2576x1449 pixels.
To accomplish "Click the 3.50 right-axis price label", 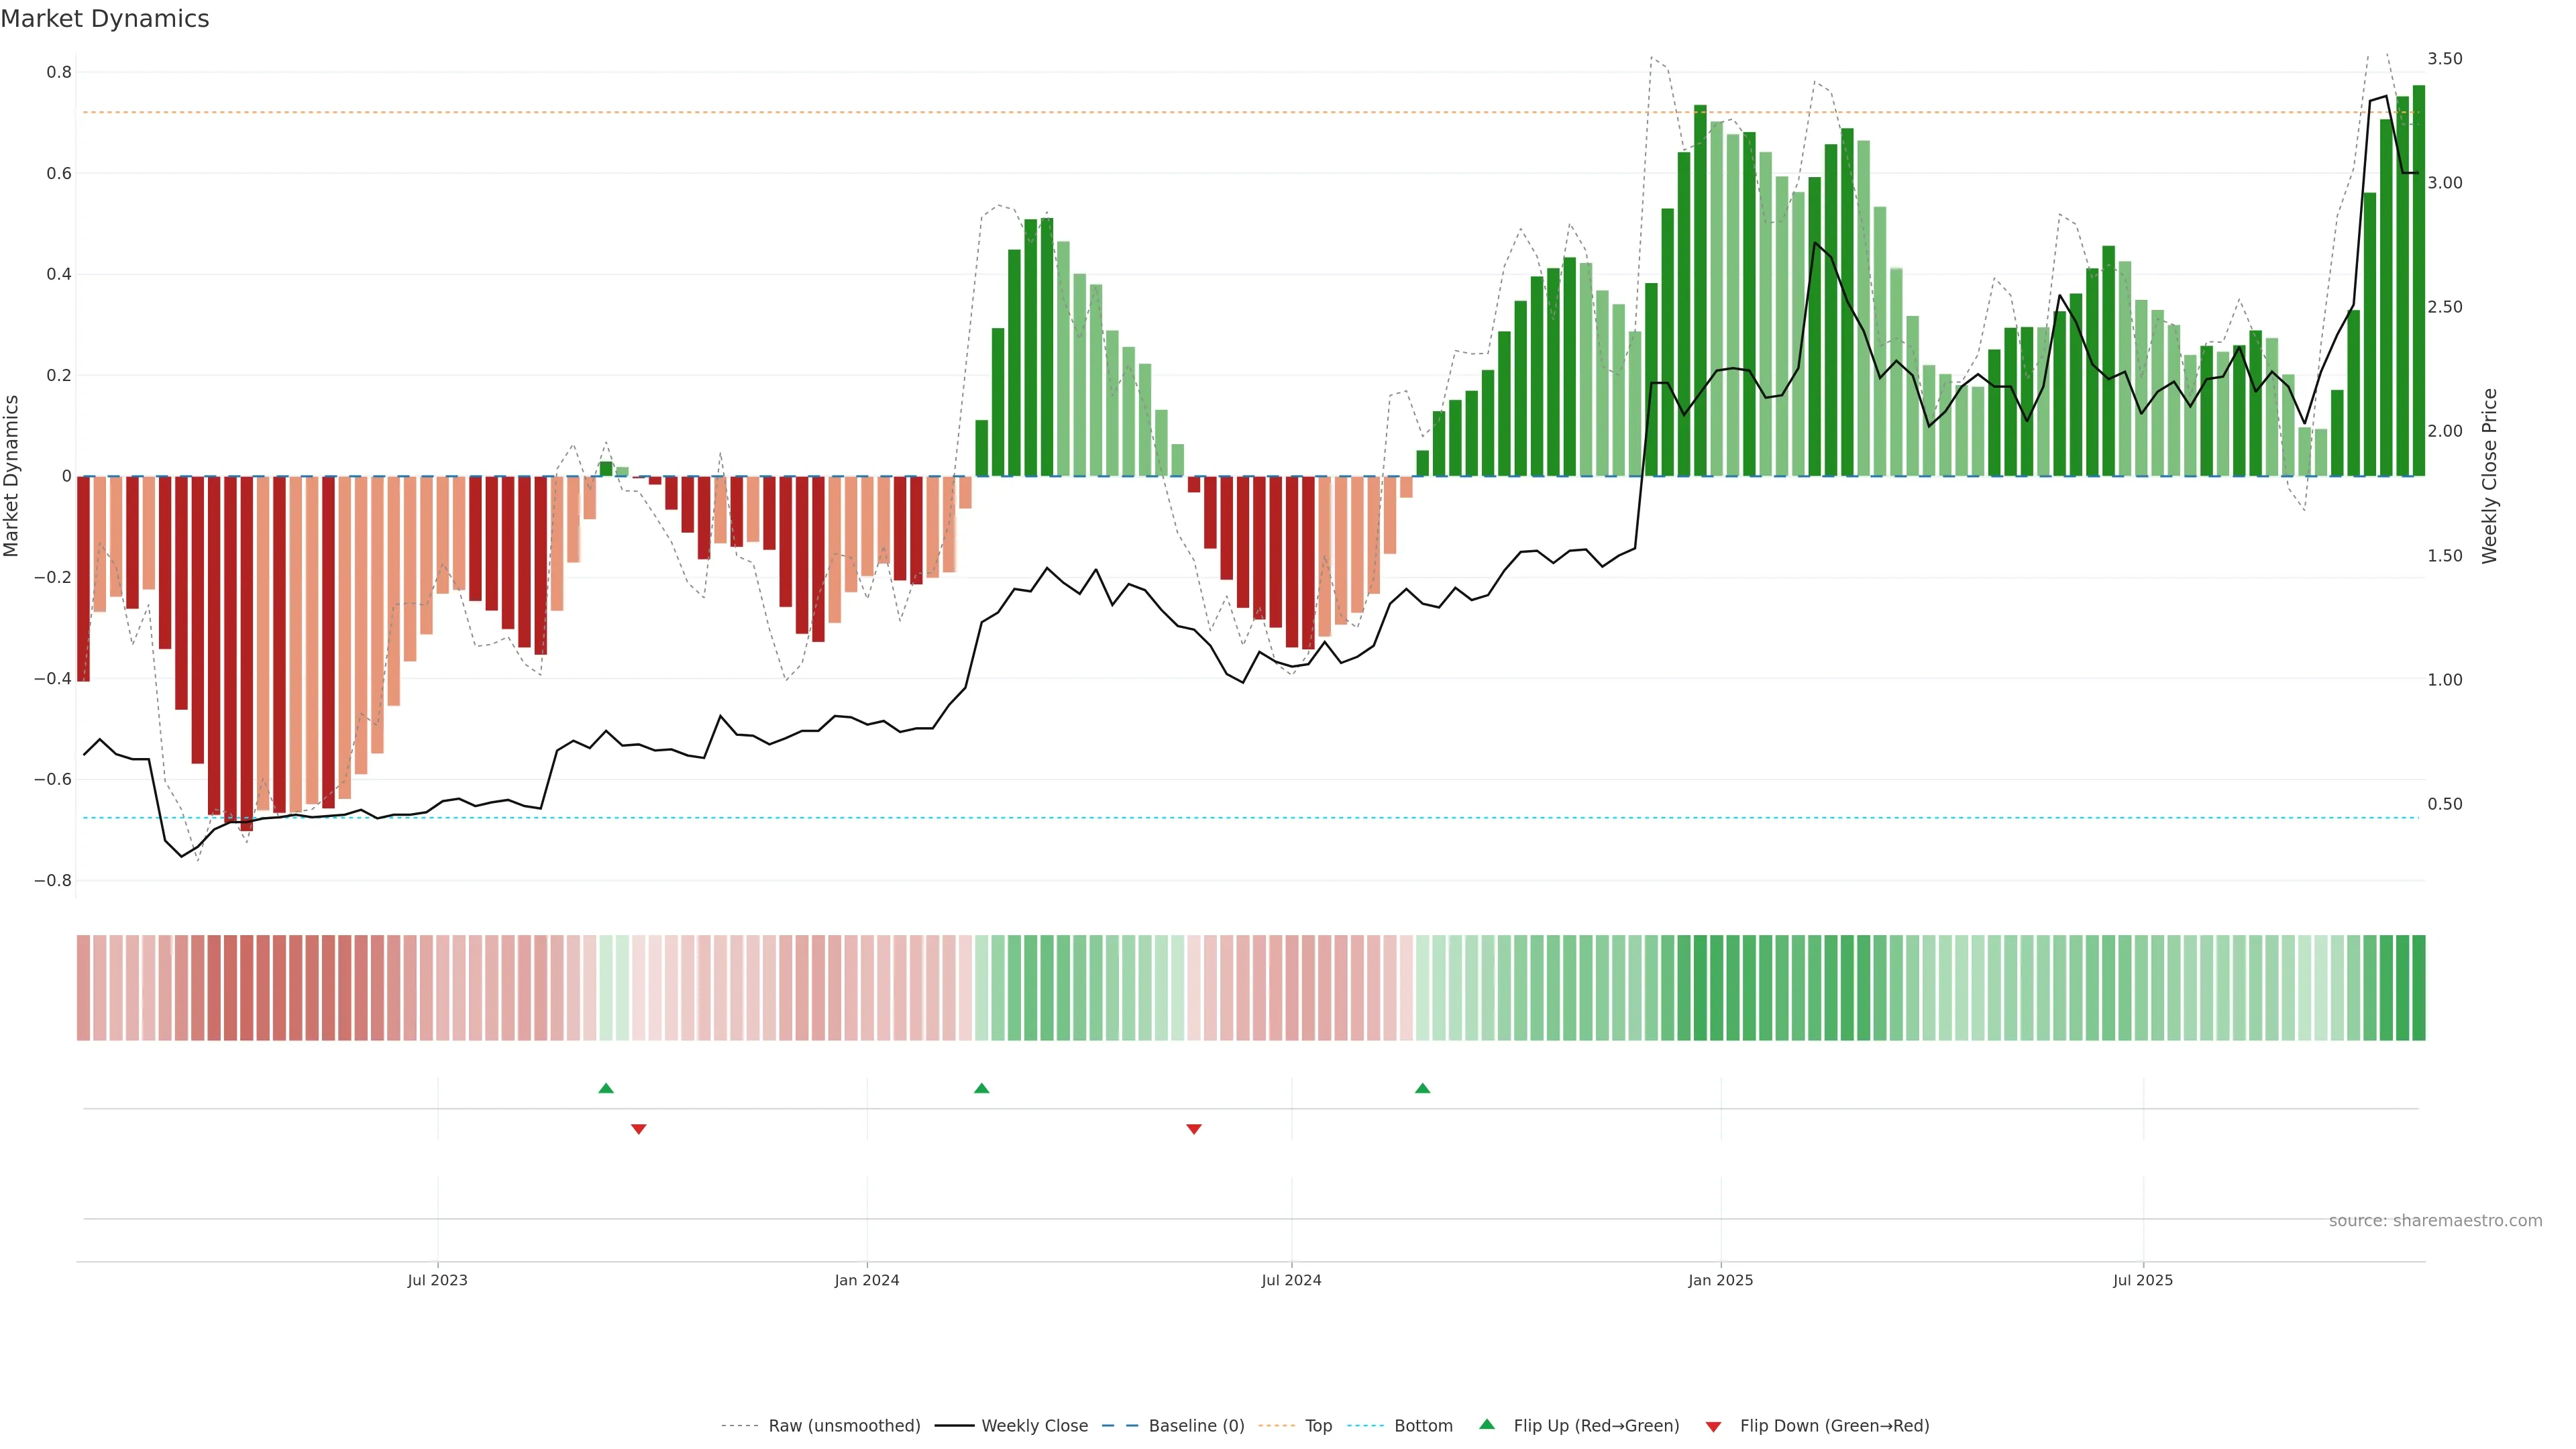I will point(2444,59).
